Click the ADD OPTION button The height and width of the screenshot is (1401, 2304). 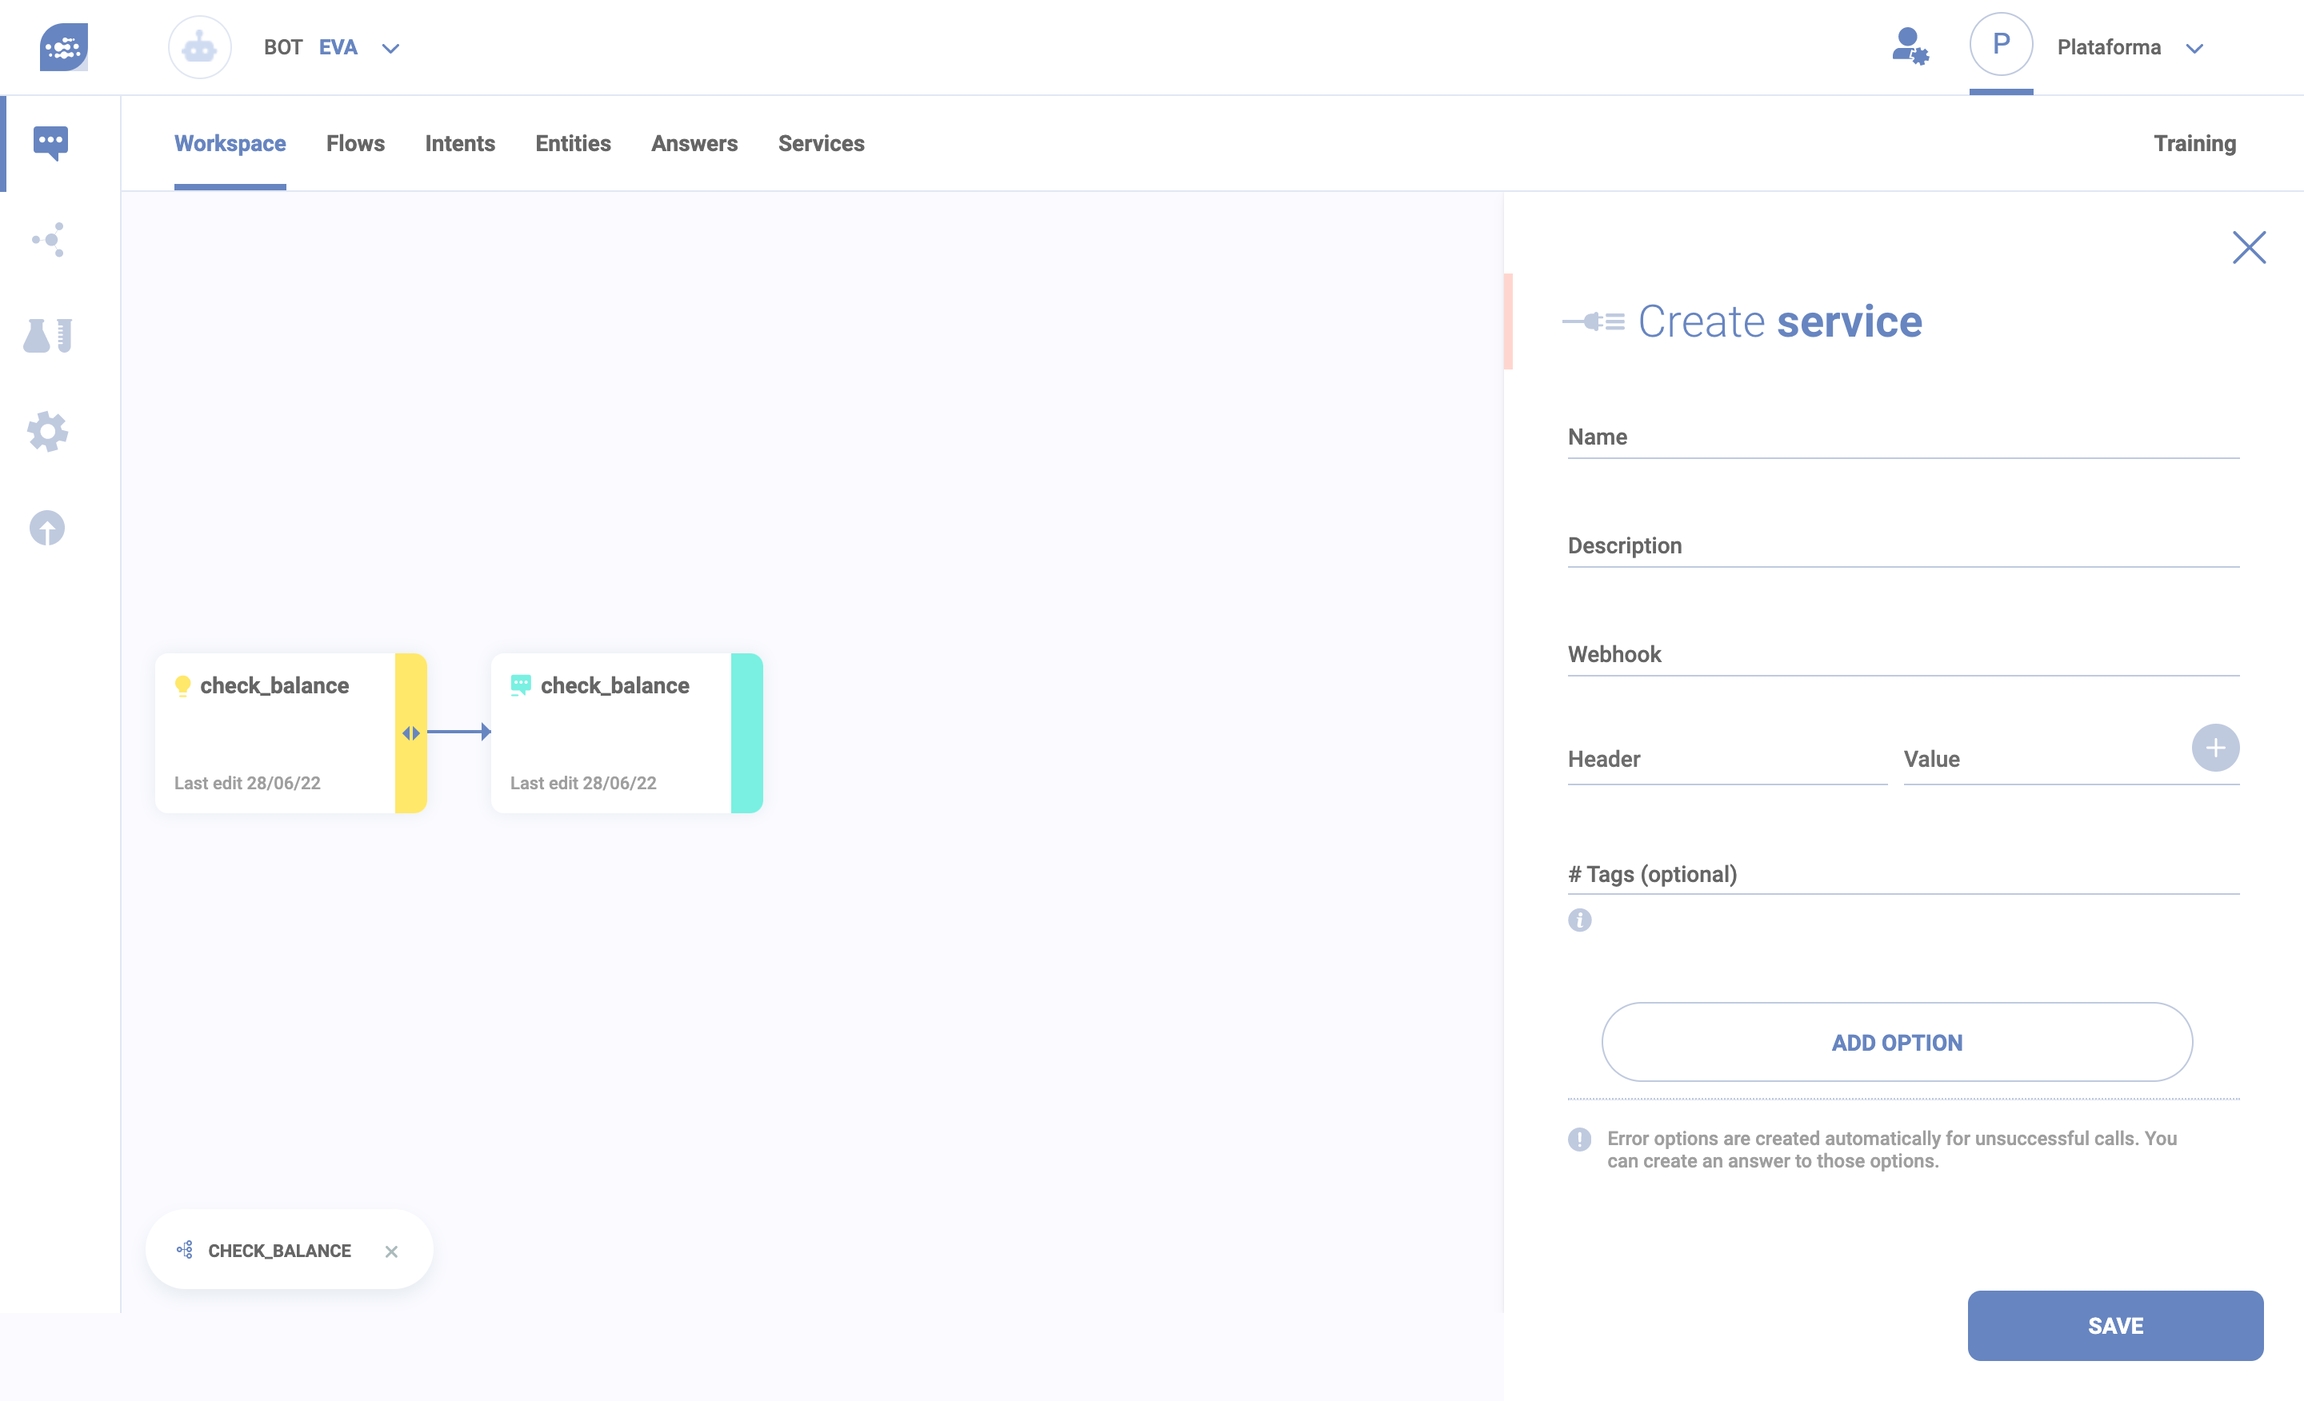pyautogui.click(x=1896, y=1042)
